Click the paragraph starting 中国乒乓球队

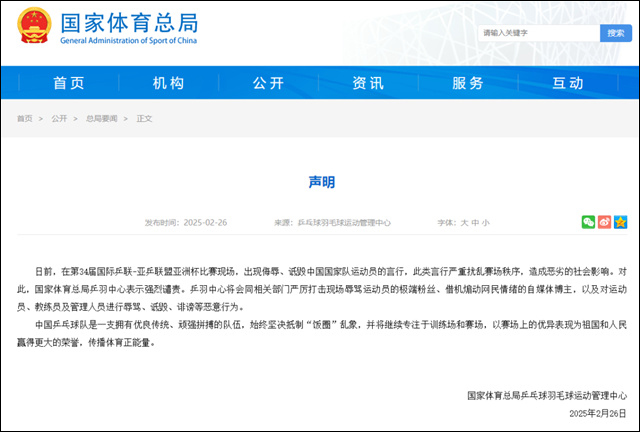(x=322, y=334)
